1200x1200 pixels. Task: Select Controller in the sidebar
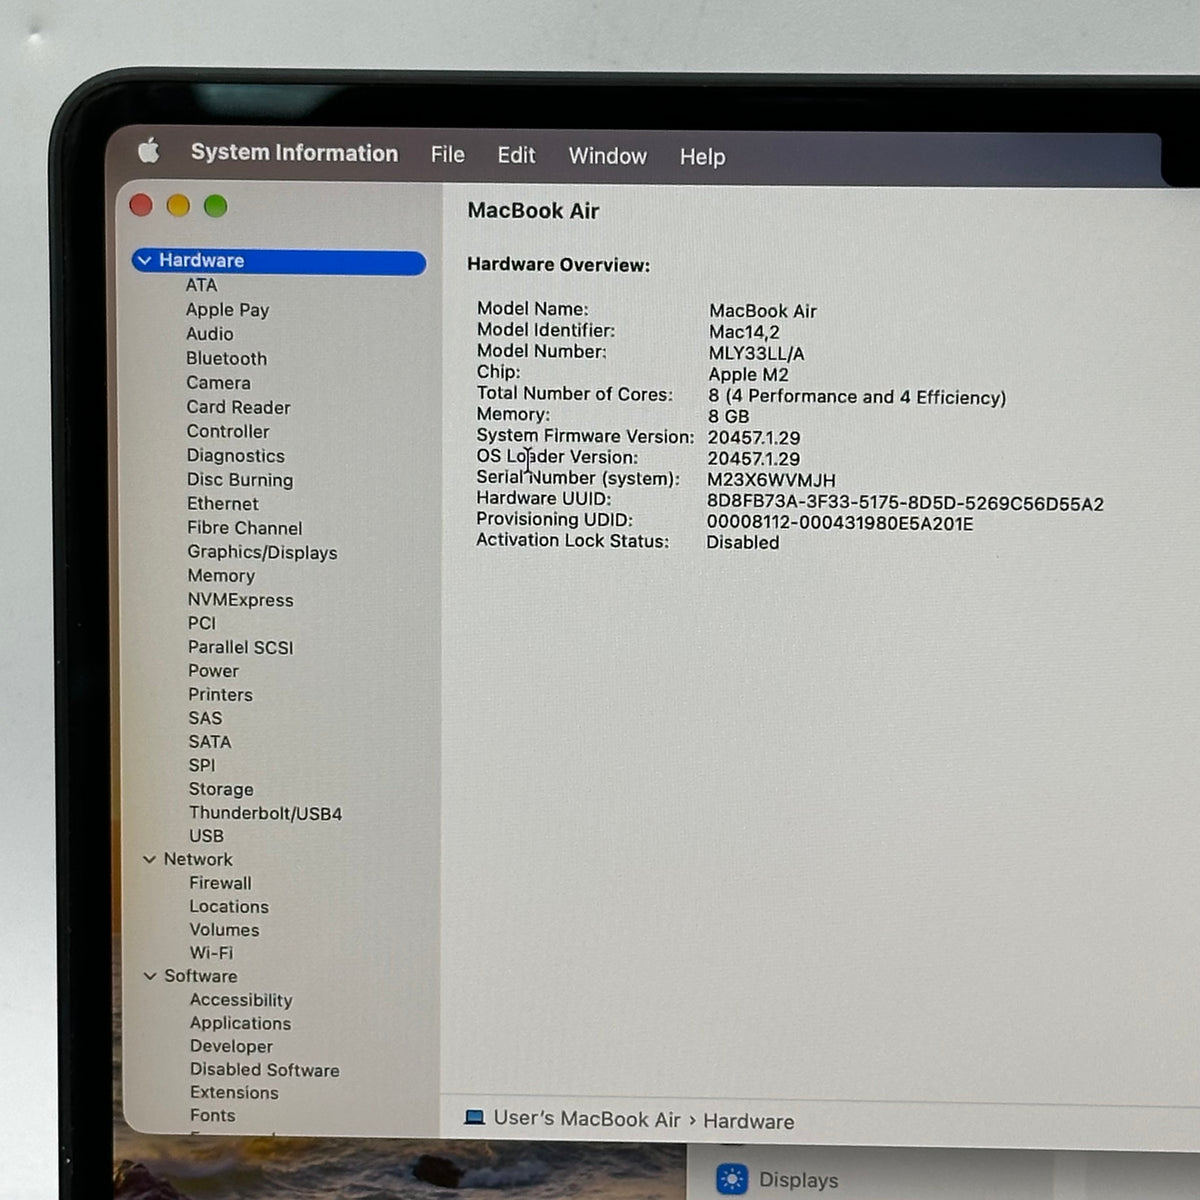(x=227, y=431)
